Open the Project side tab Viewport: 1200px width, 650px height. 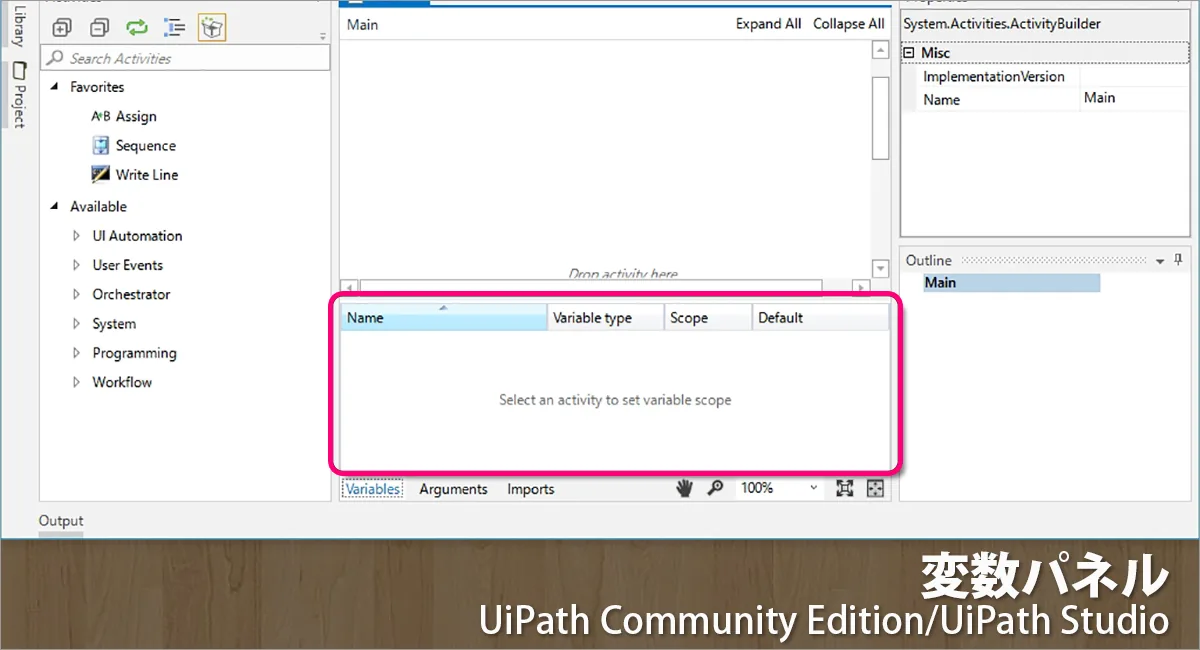18,94
